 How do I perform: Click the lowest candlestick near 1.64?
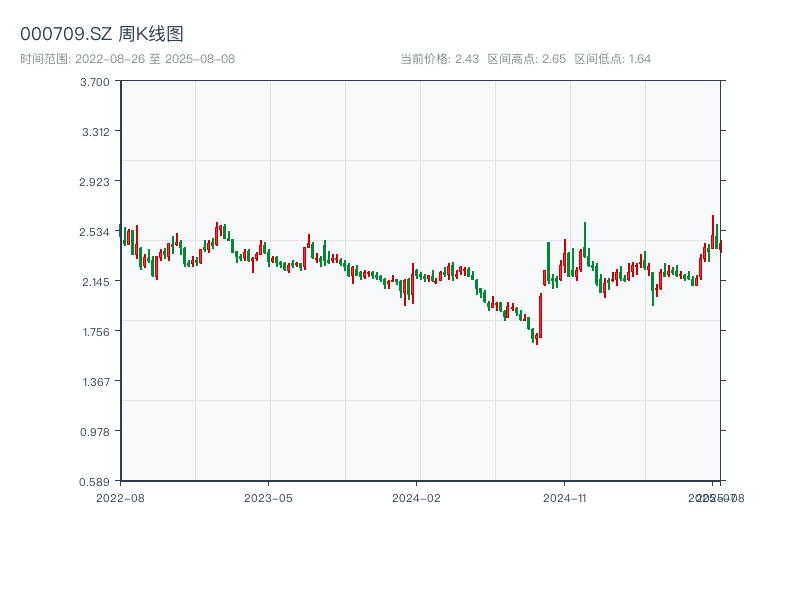pyautogui.click(x=536, y=338)
